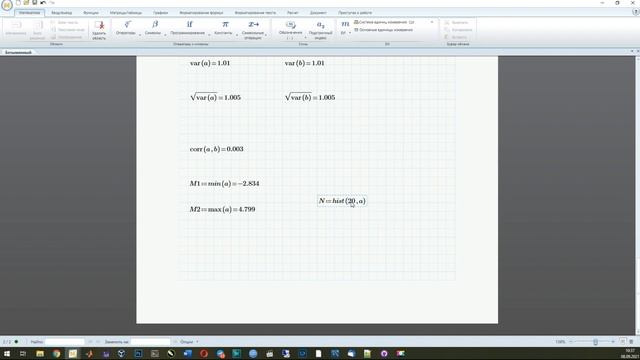Click the M2:=max(a)=4.799 expression

click(x=222, y=209)
